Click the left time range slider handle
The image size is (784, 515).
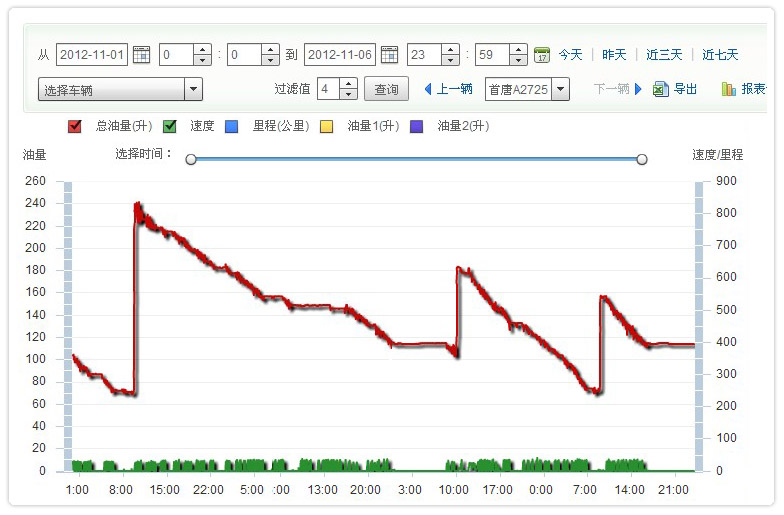(191, 160)
